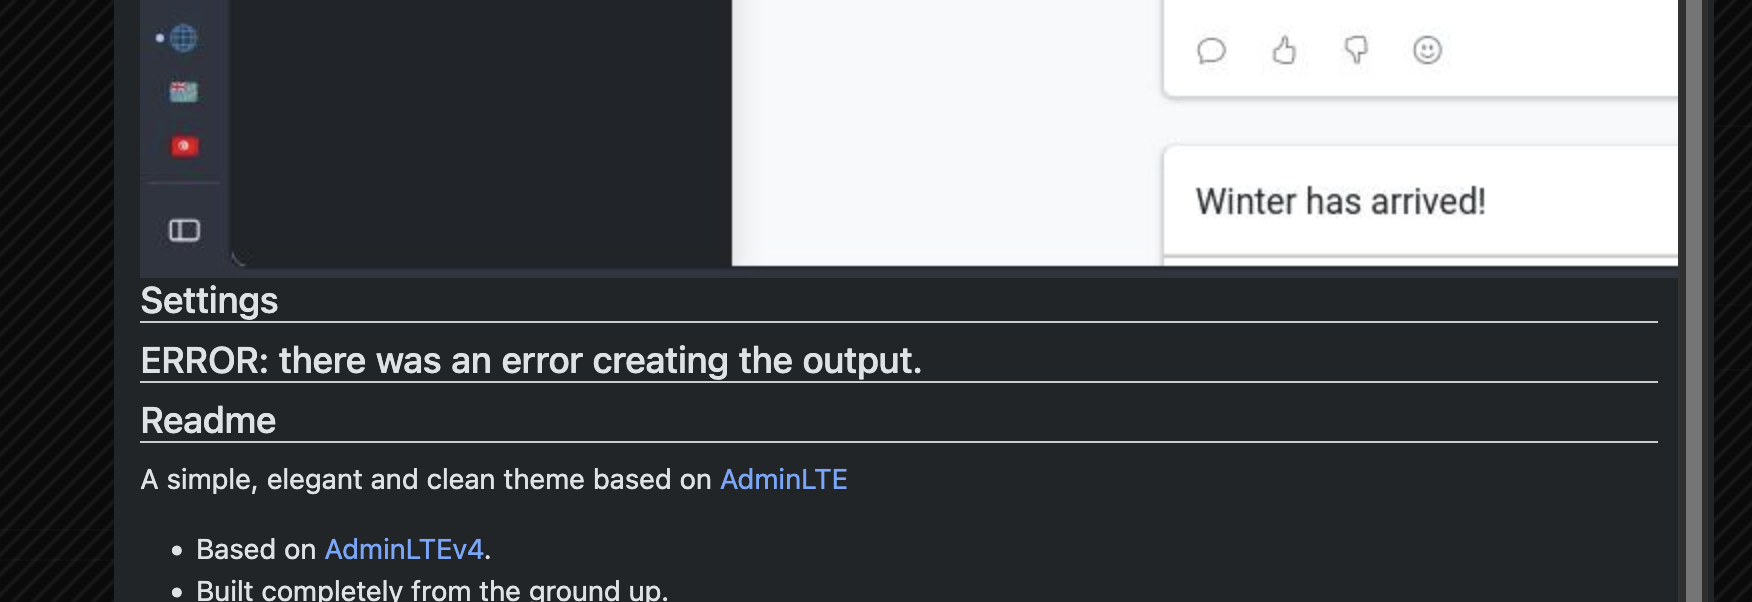Viewport: 1752px width, 602px height.
Task: Click the thumbs down icon
Action: [1356, 50]
